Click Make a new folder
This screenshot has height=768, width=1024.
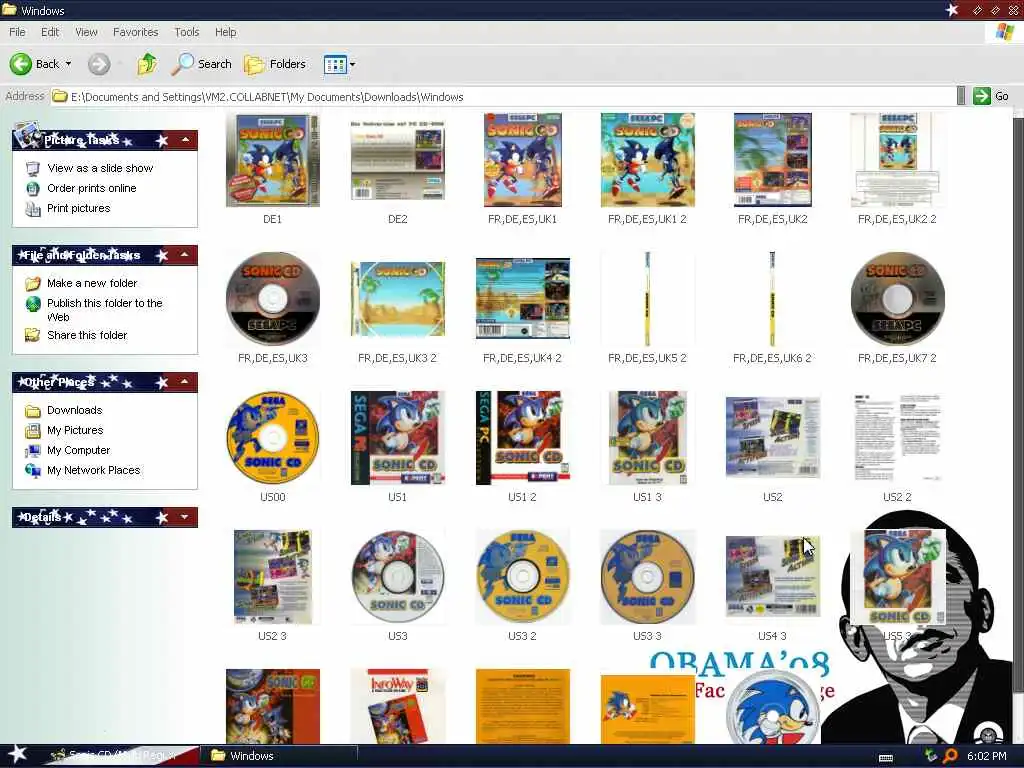pos(92,283)
